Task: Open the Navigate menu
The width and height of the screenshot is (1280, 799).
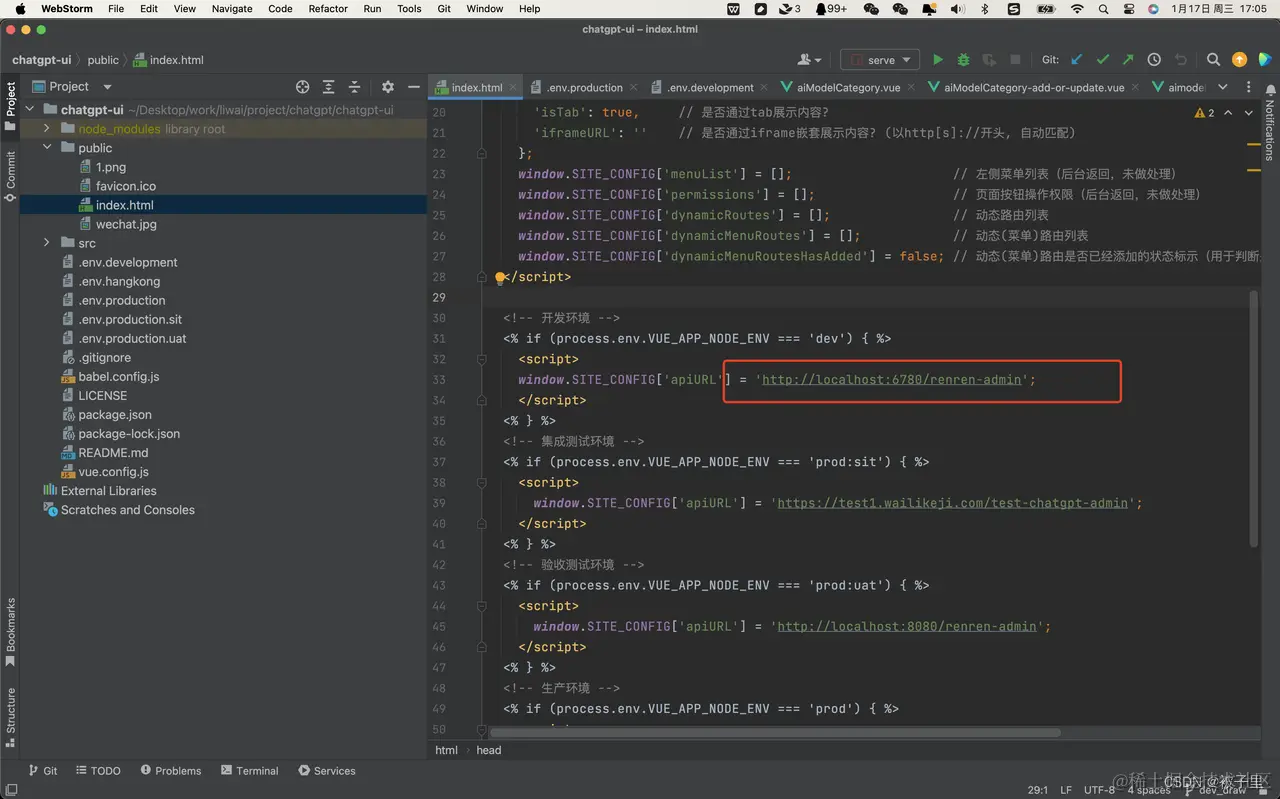Action: pos(232,8)
